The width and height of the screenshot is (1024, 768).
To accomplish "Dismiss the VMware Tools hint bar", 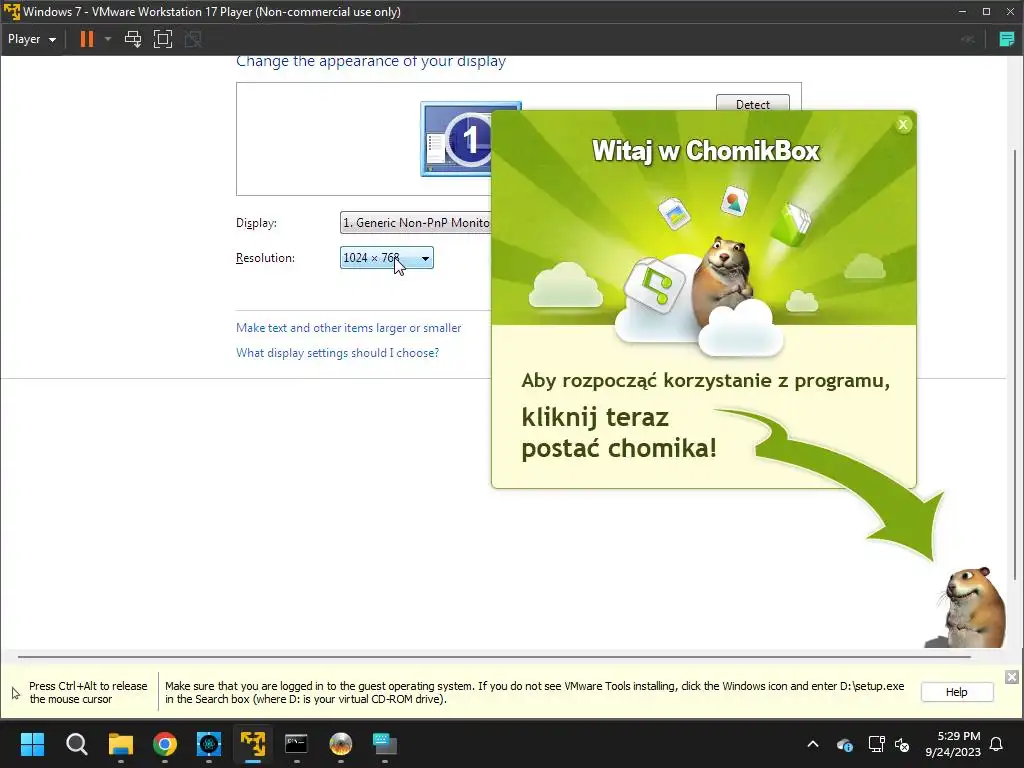I will (x=1011, y=677).
